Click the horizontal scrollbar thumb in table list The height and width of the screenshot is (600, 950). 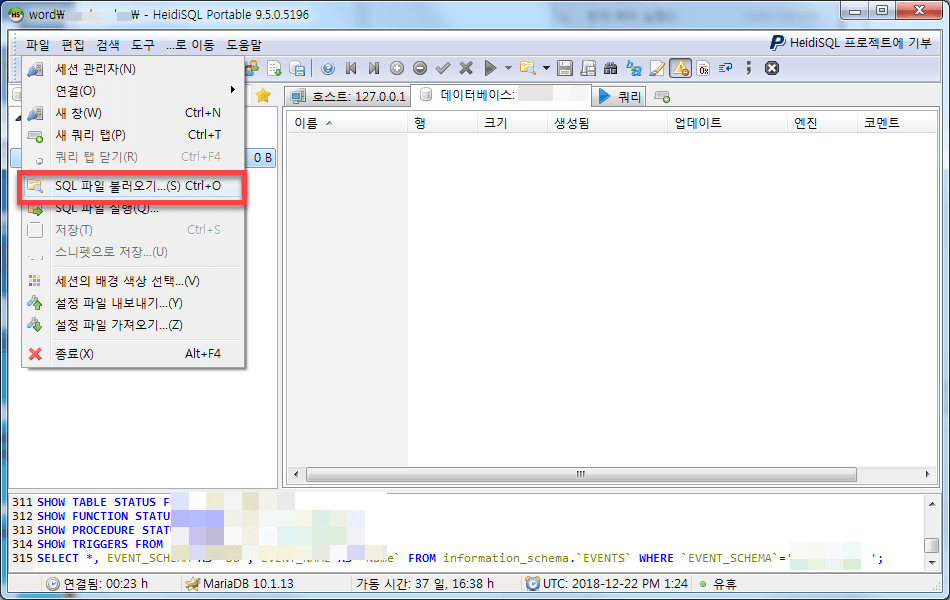(581, 474)
